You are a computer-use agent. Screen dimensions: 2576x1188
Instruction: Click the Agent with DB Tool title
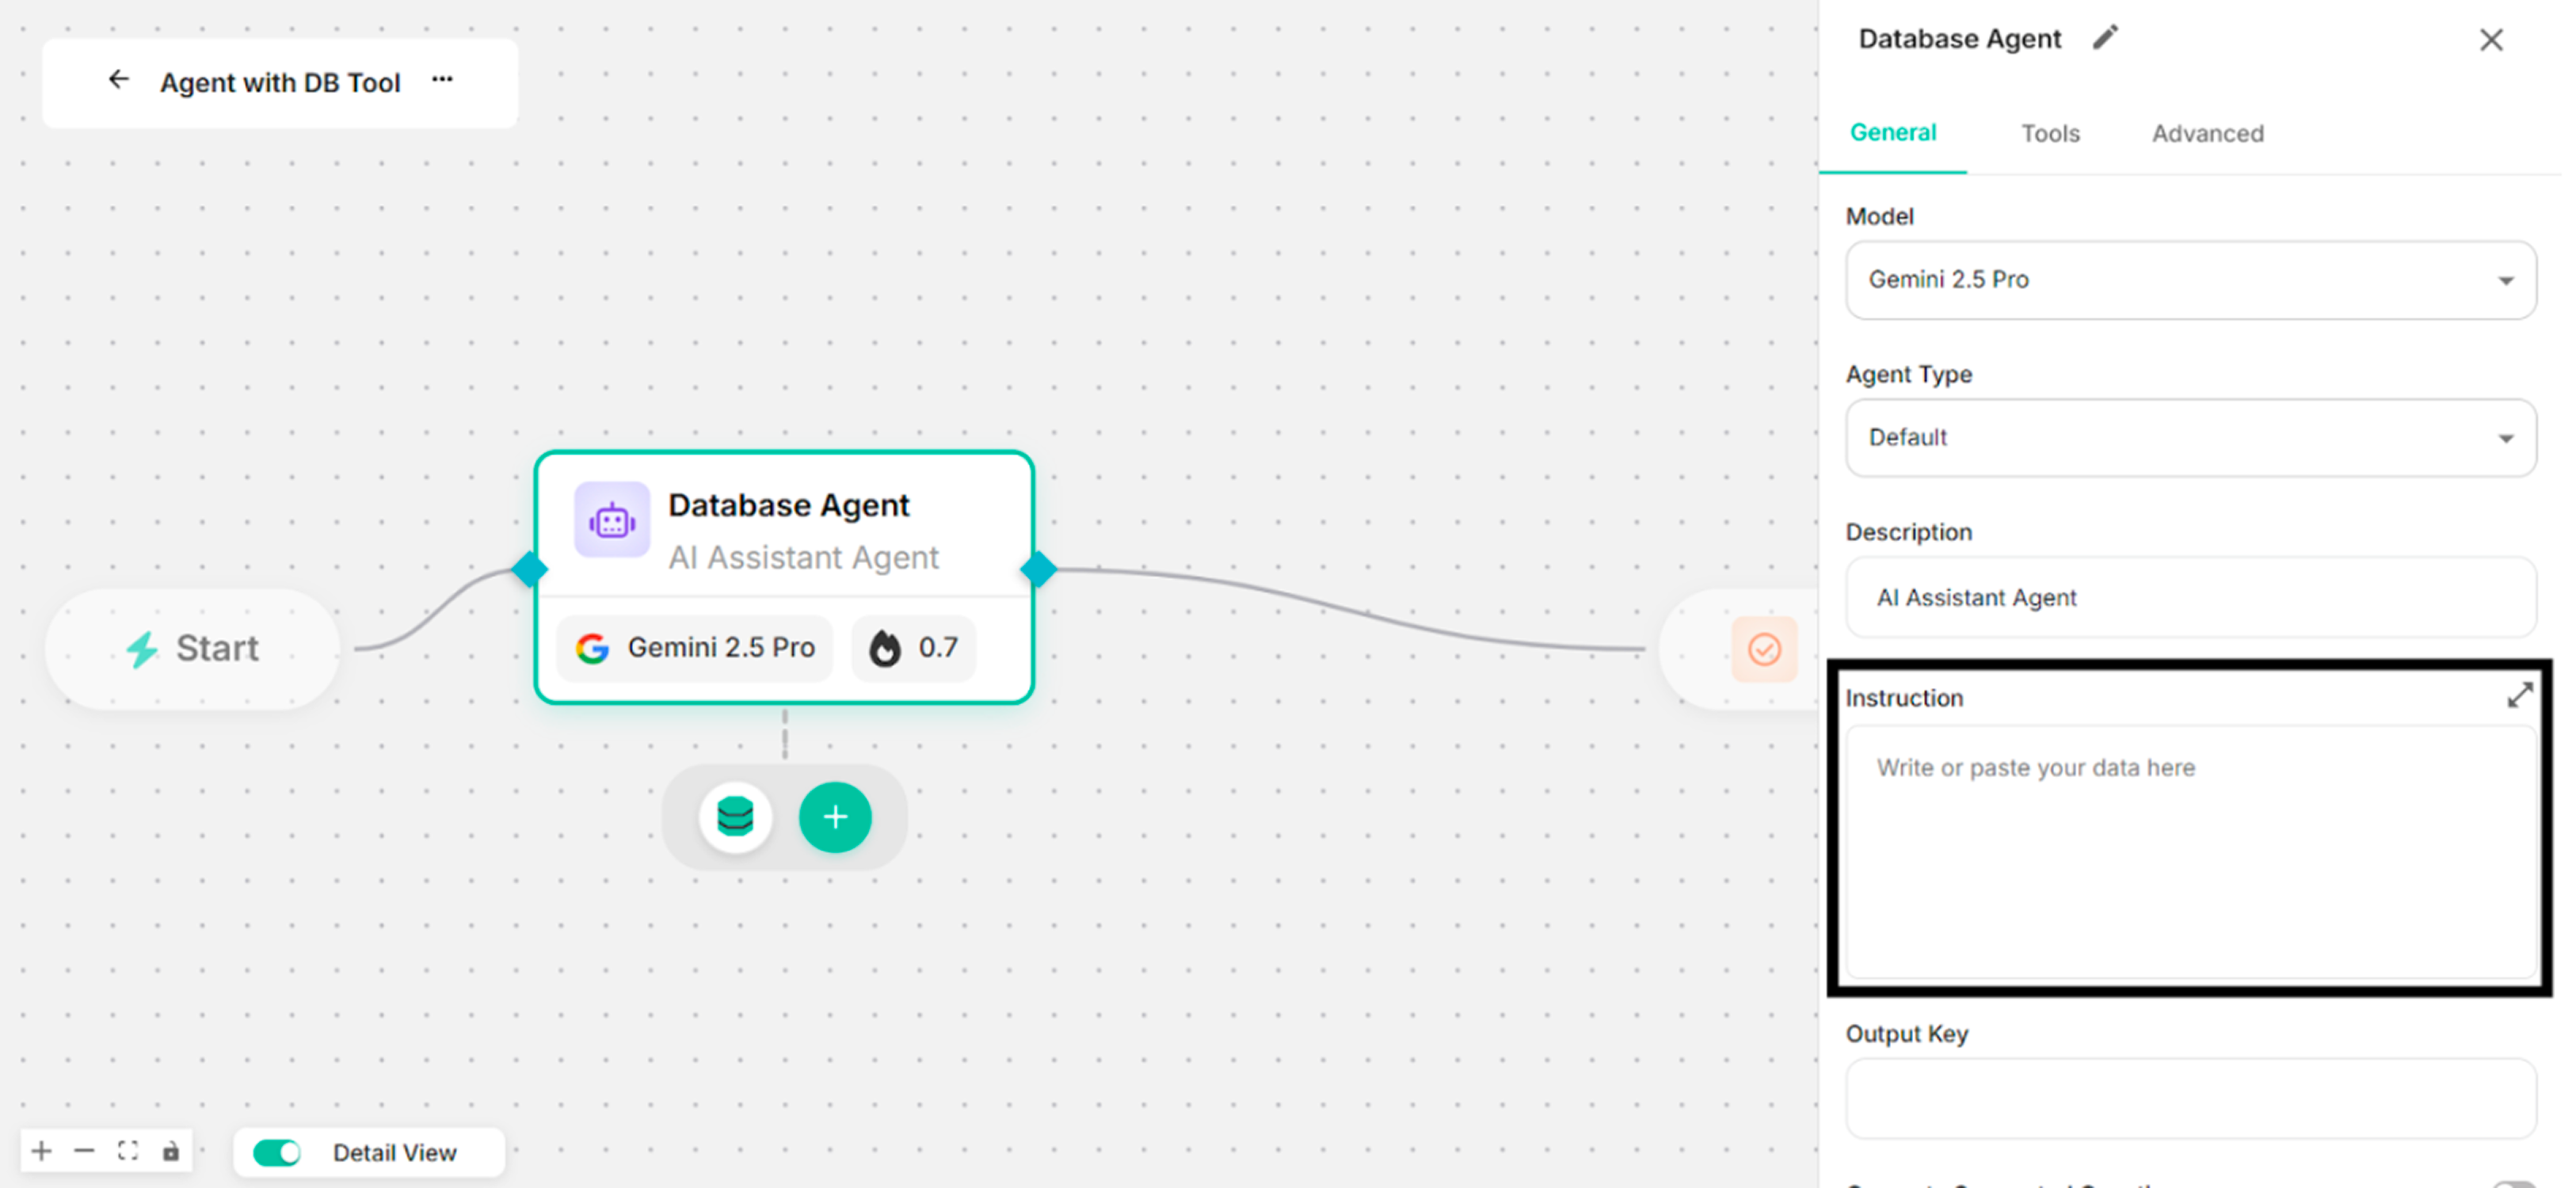pos(280,83)
